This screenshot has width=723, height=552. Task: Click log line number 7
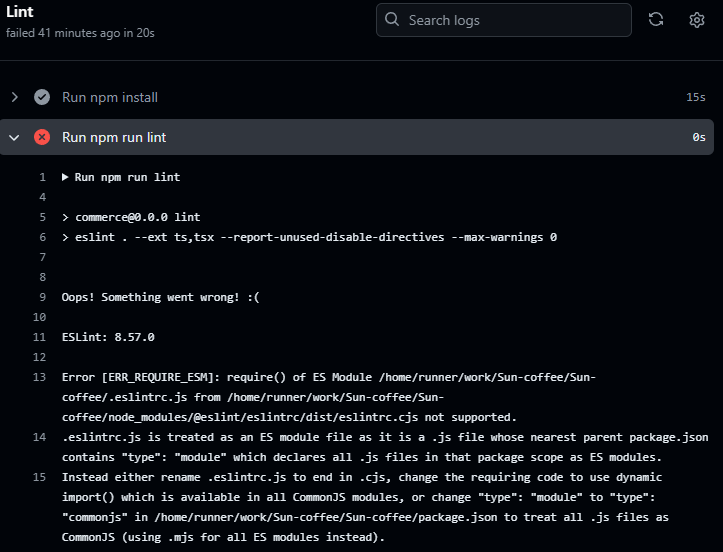[x=42, y=257]
